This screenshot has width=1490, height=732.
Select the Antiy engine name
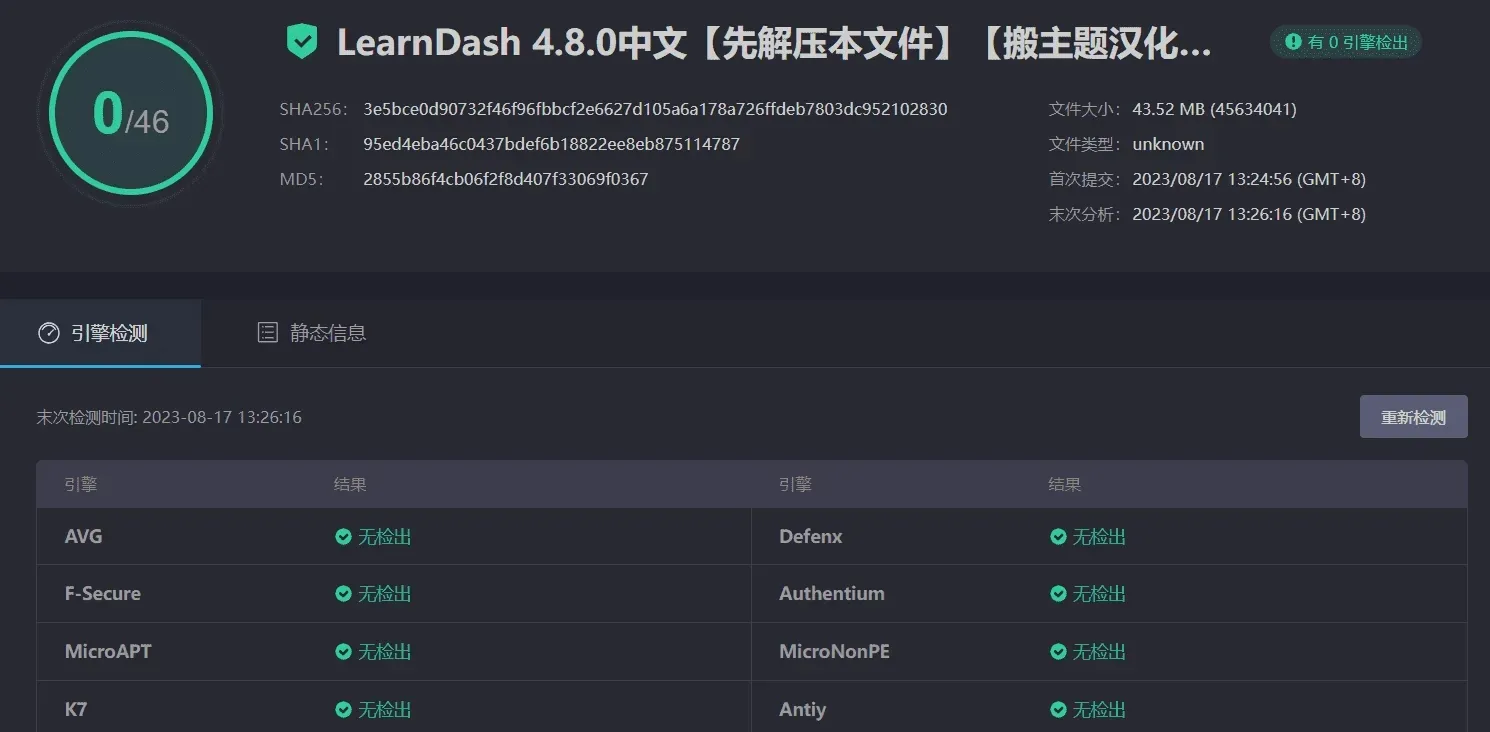coord(803,709)
